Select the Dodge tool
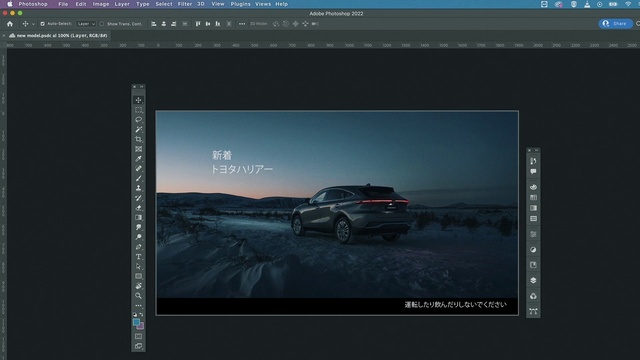 [x=138, y=237]
